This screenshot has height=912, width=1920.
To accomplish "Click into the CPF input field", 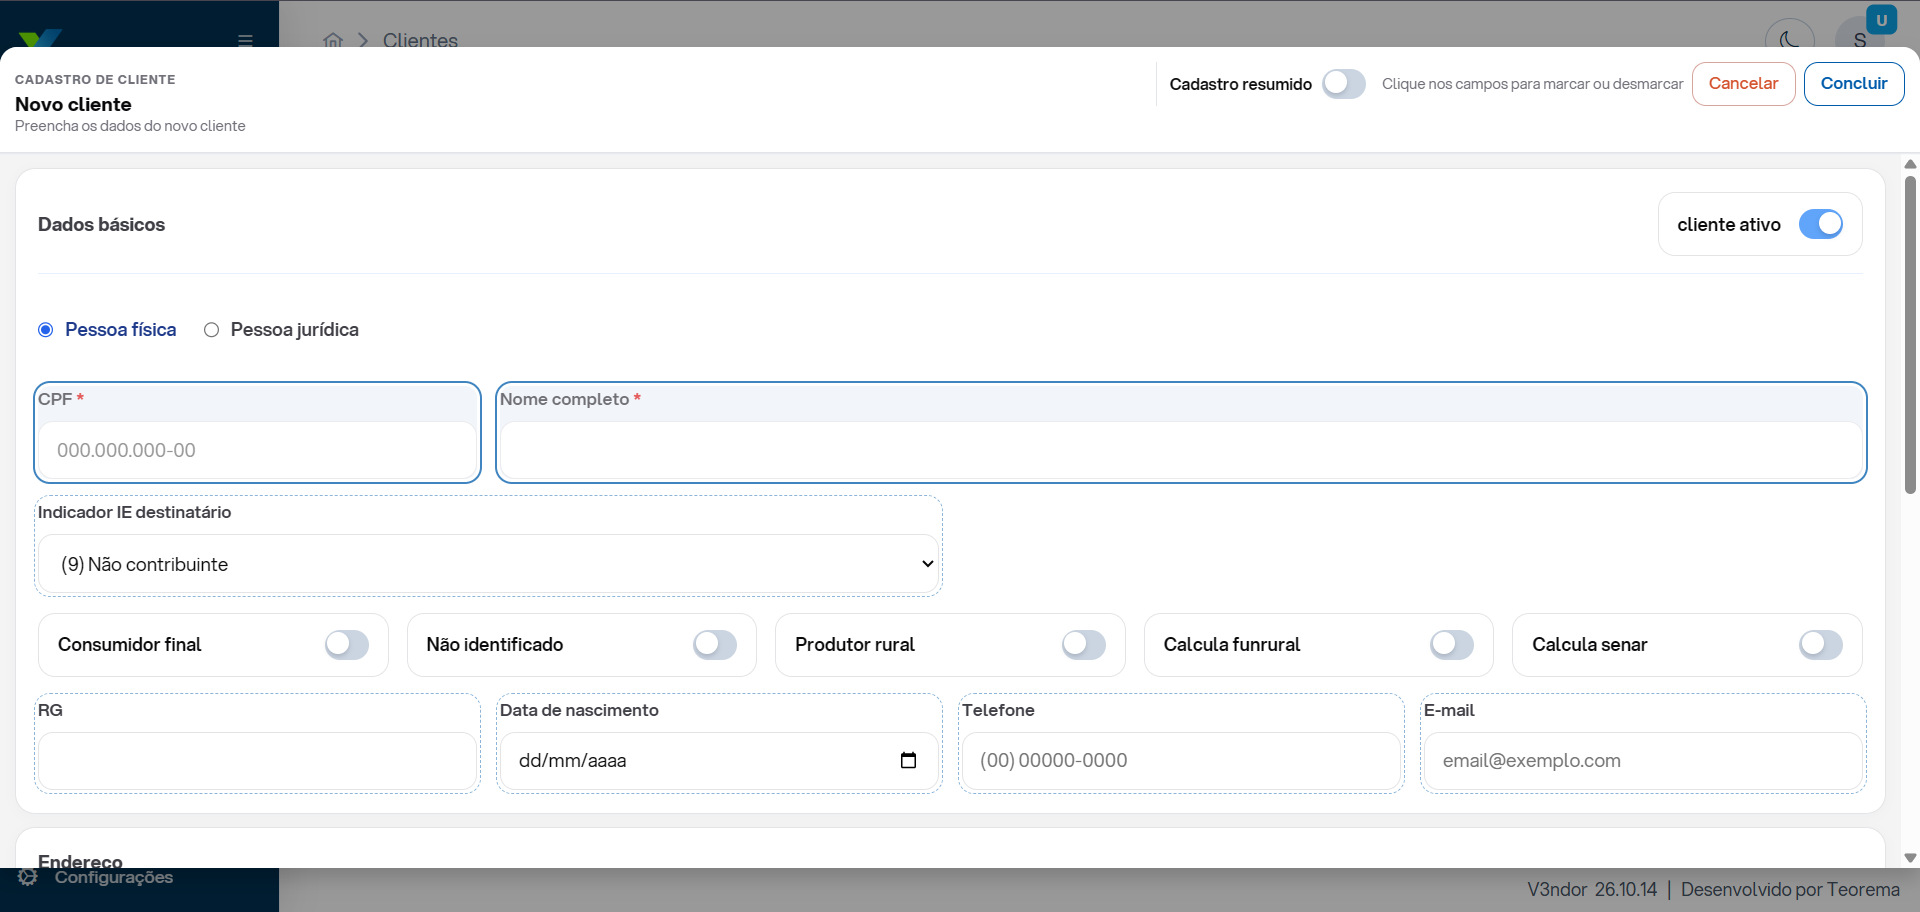I will pyautogui.click(x=257, y=451).
